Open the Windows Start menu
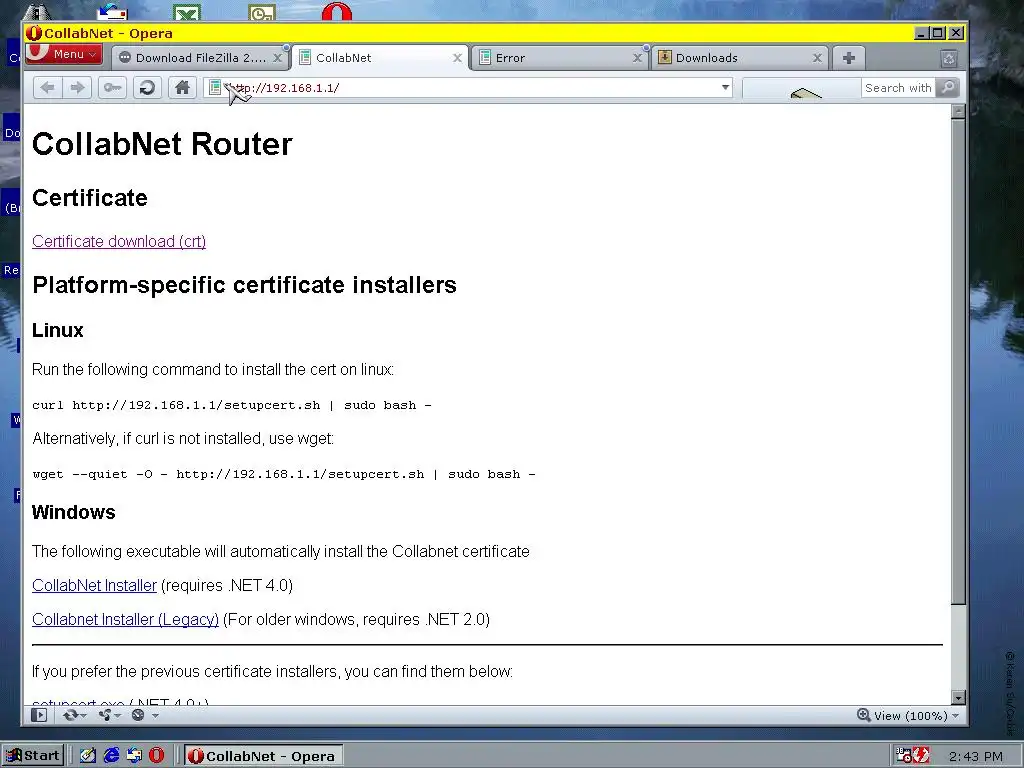The height and width of the screenshot is (768, 1024). point(33,756)
